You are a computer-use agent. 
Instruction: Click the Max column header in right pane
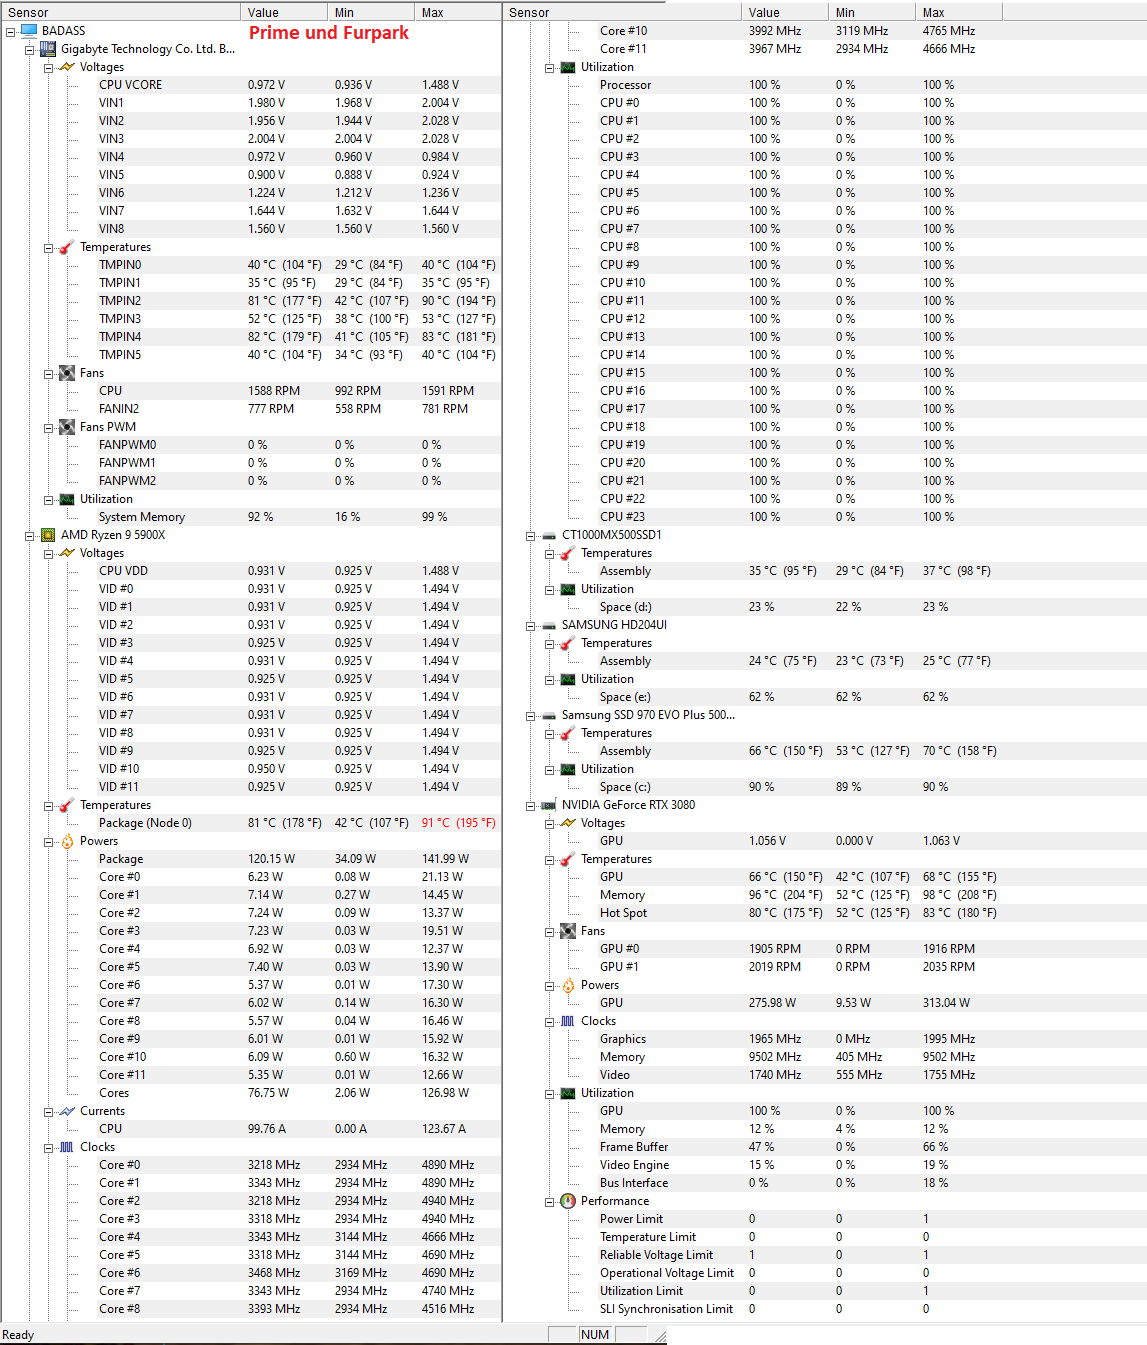tap(959, 12)
